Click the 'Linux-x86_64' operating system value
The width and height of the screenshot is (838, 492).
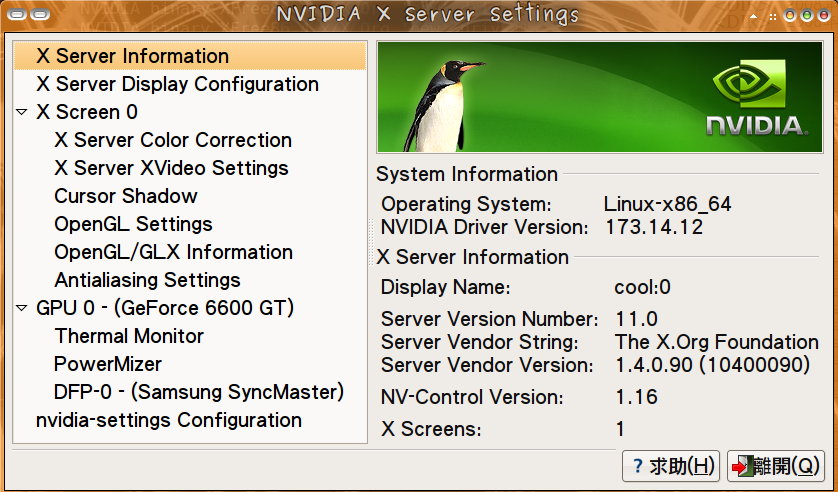coord(668,205)
